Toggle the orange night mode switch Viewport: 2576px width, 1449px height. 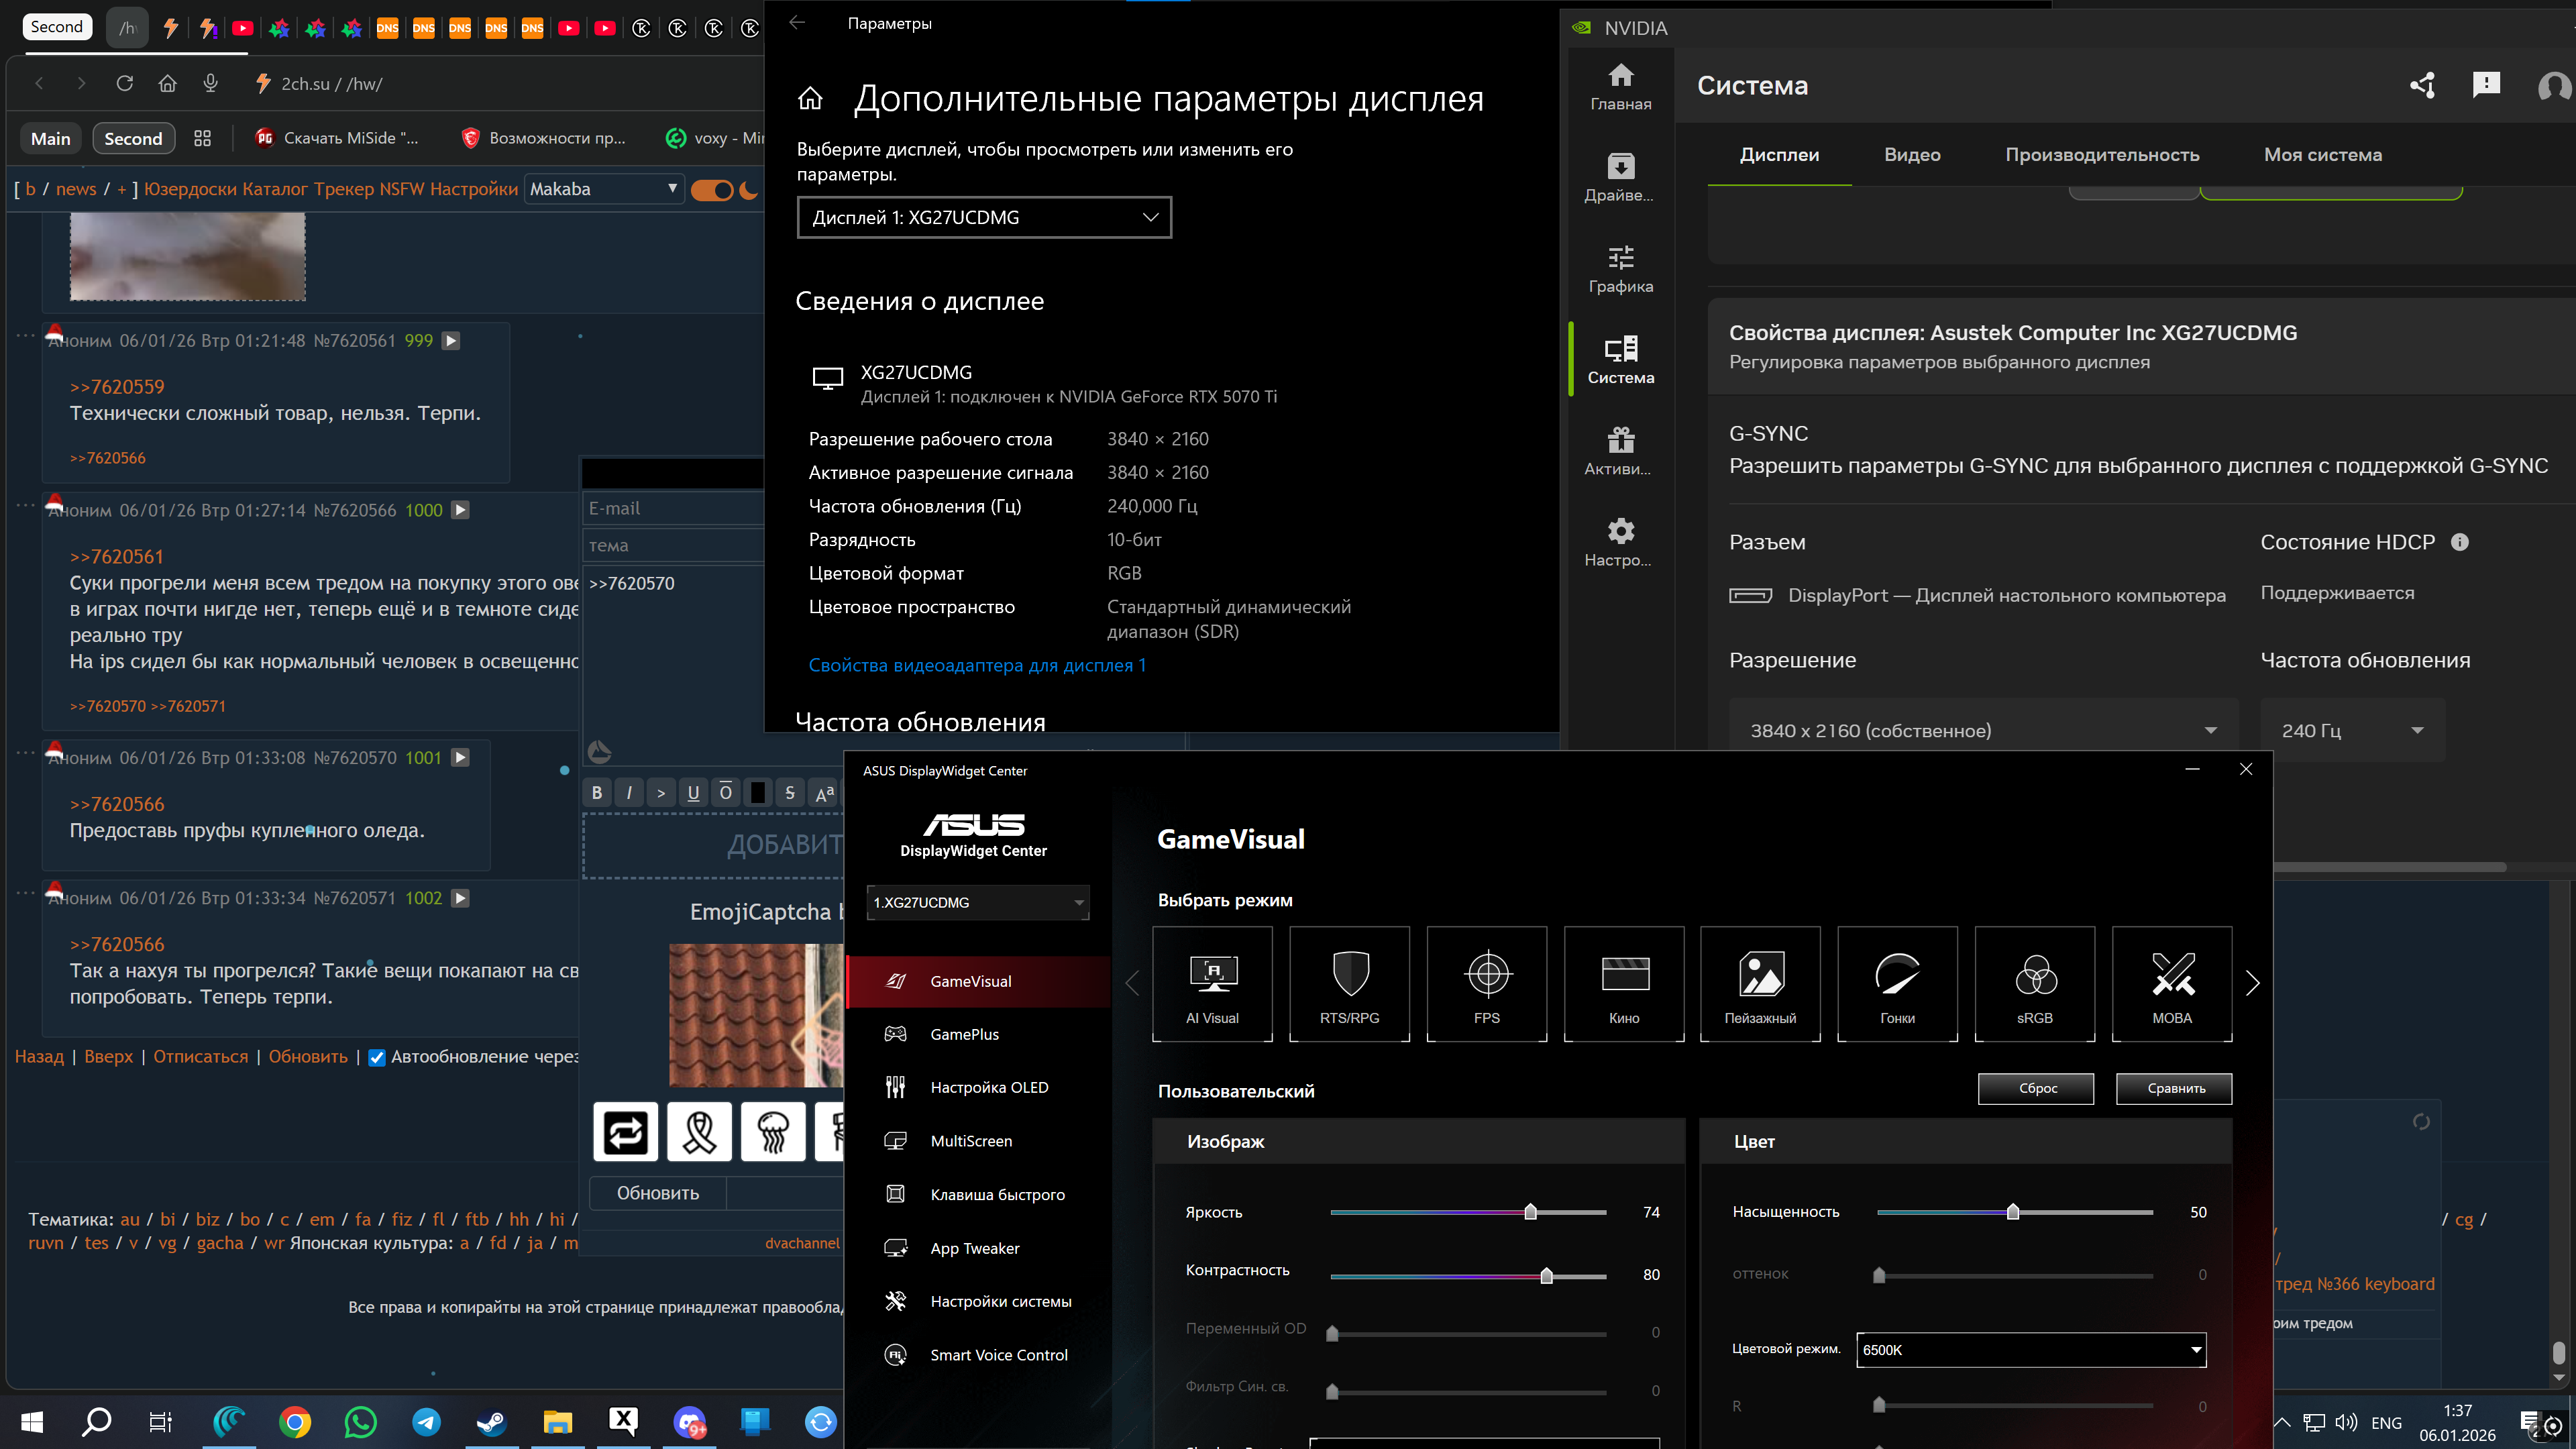712,190
